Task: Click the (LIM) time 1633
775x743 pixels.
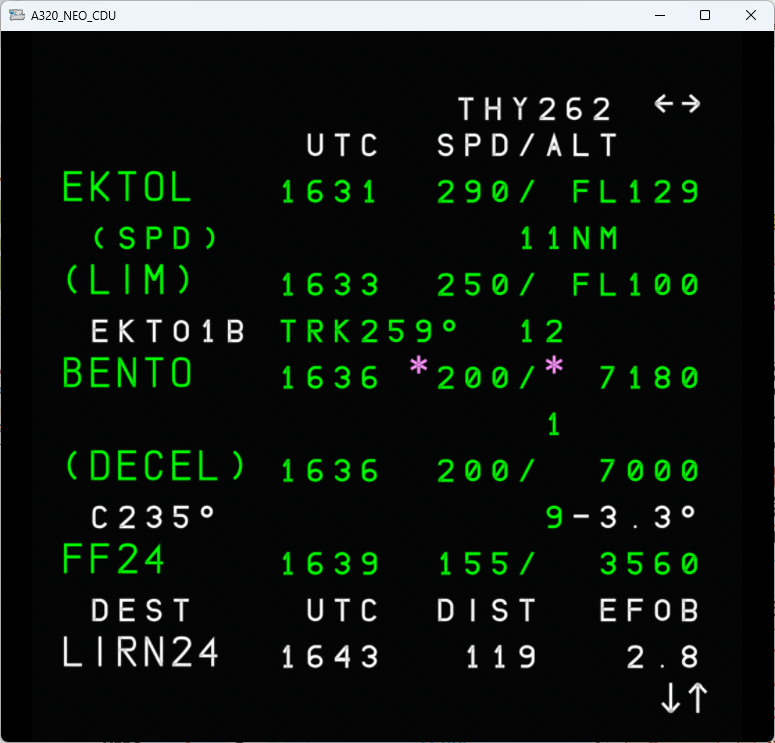Action: coord(330,285)
